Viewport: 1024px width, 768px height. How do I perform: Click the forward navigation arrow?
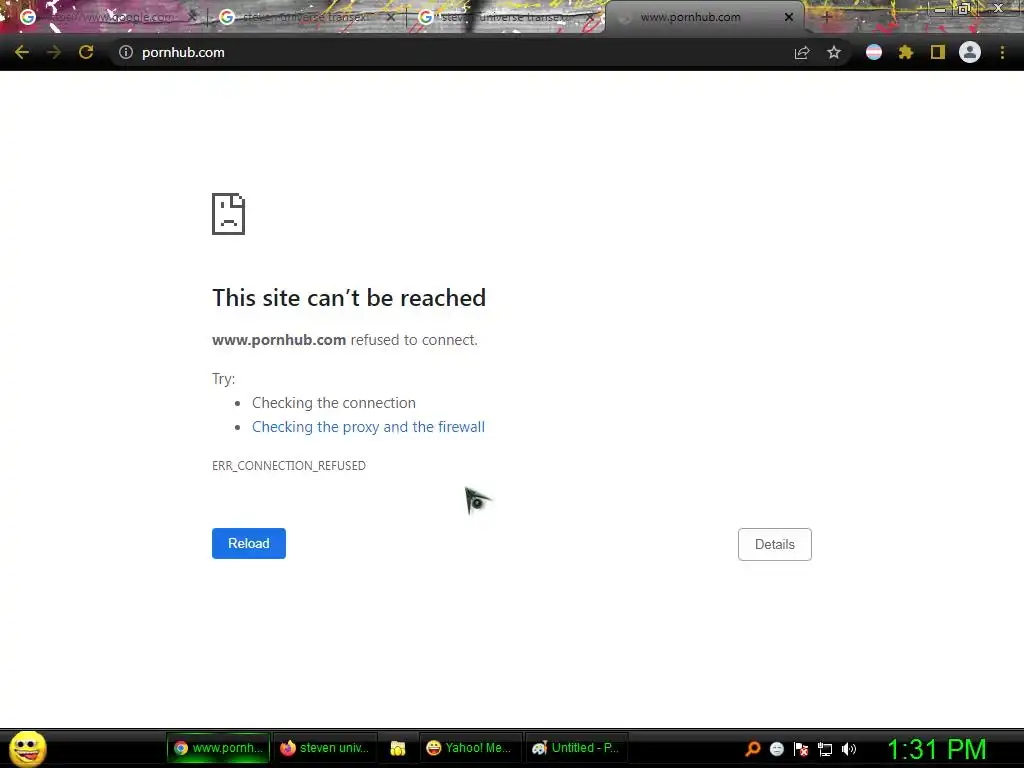click(54, 52)
